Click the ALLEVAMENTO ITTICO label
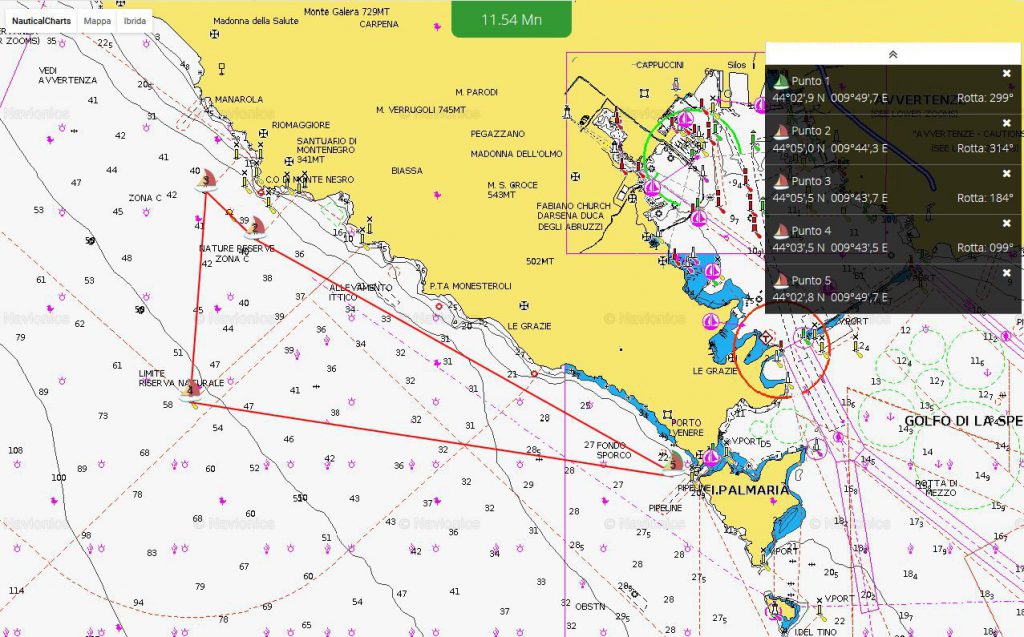This screenshot has height=637, width=1024. point(360,292)
